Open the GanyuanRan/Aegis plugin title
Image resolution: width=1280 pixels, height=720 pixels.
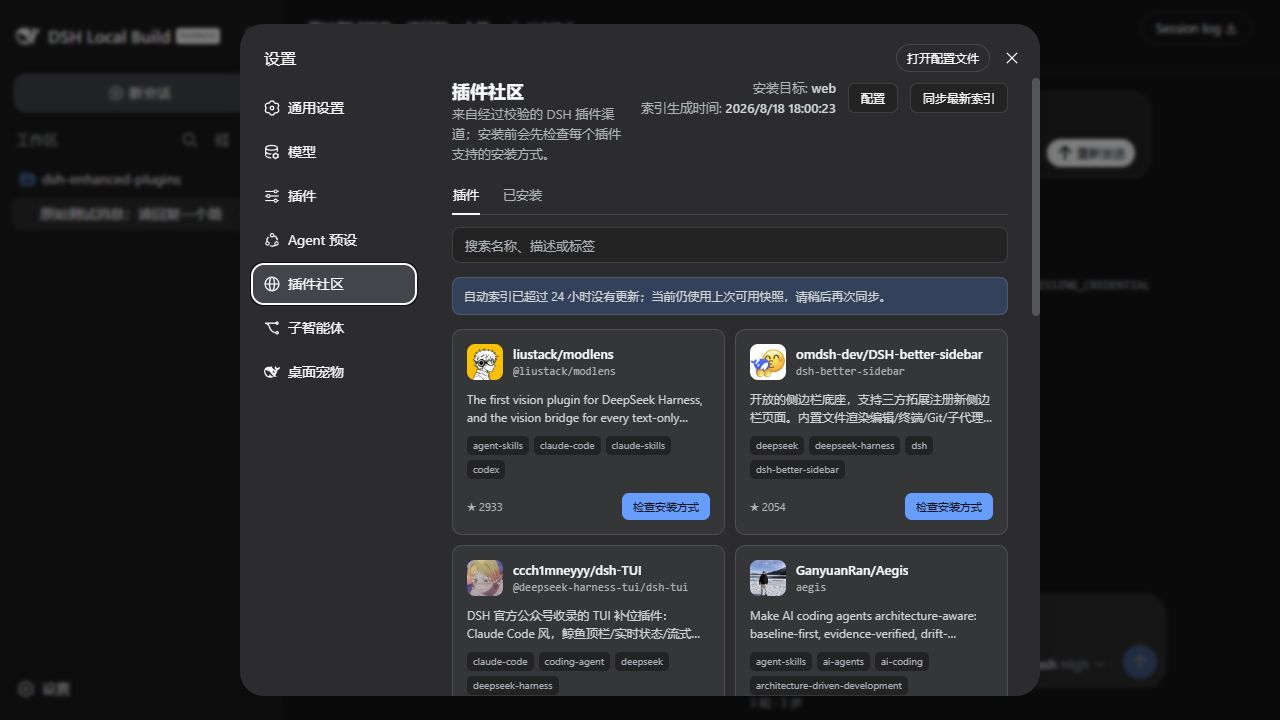852,570
